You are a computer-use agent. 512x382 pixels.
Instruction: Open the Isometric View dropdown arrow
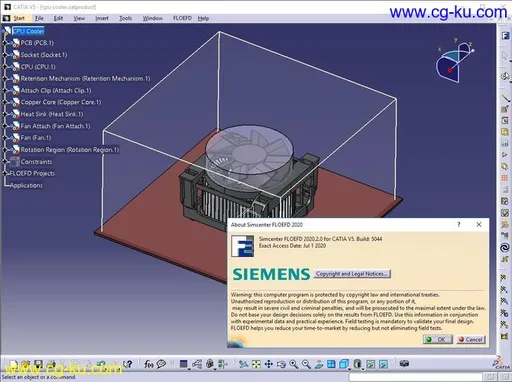click(x=350, y=369)
